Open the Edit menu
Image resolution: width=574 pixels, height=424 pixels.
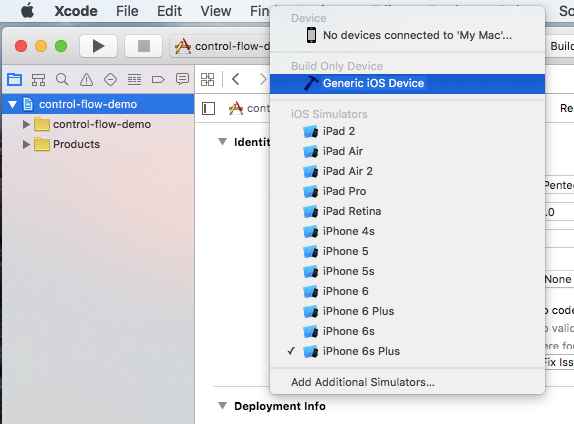coord(169,11)
